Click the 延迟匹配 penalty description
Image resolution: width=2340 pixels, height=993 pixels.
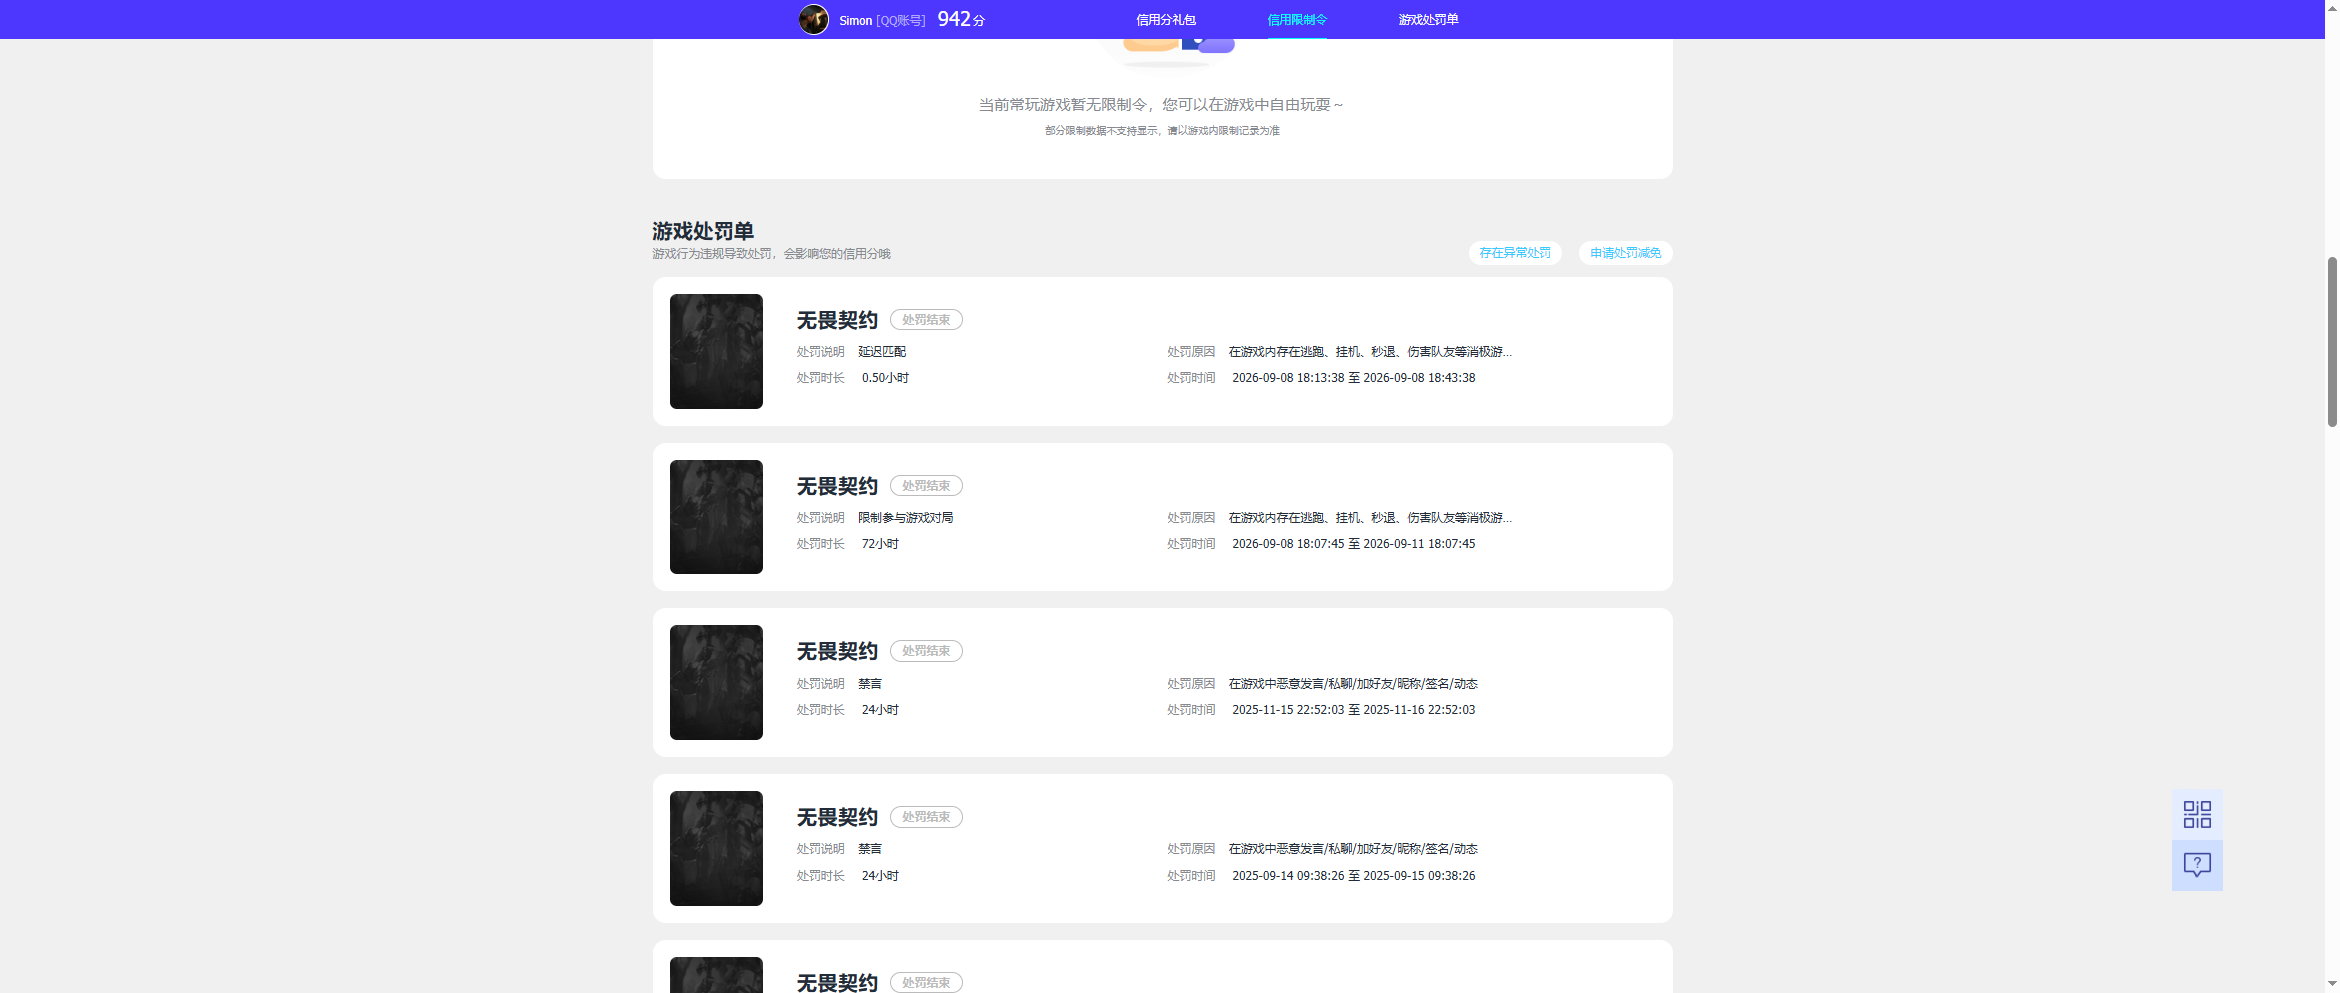click(882, 352)
